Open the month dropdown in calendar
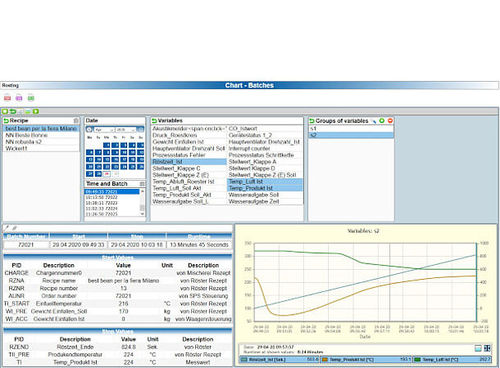The width and height of the screenshot is (500, 368). [104, 130]
